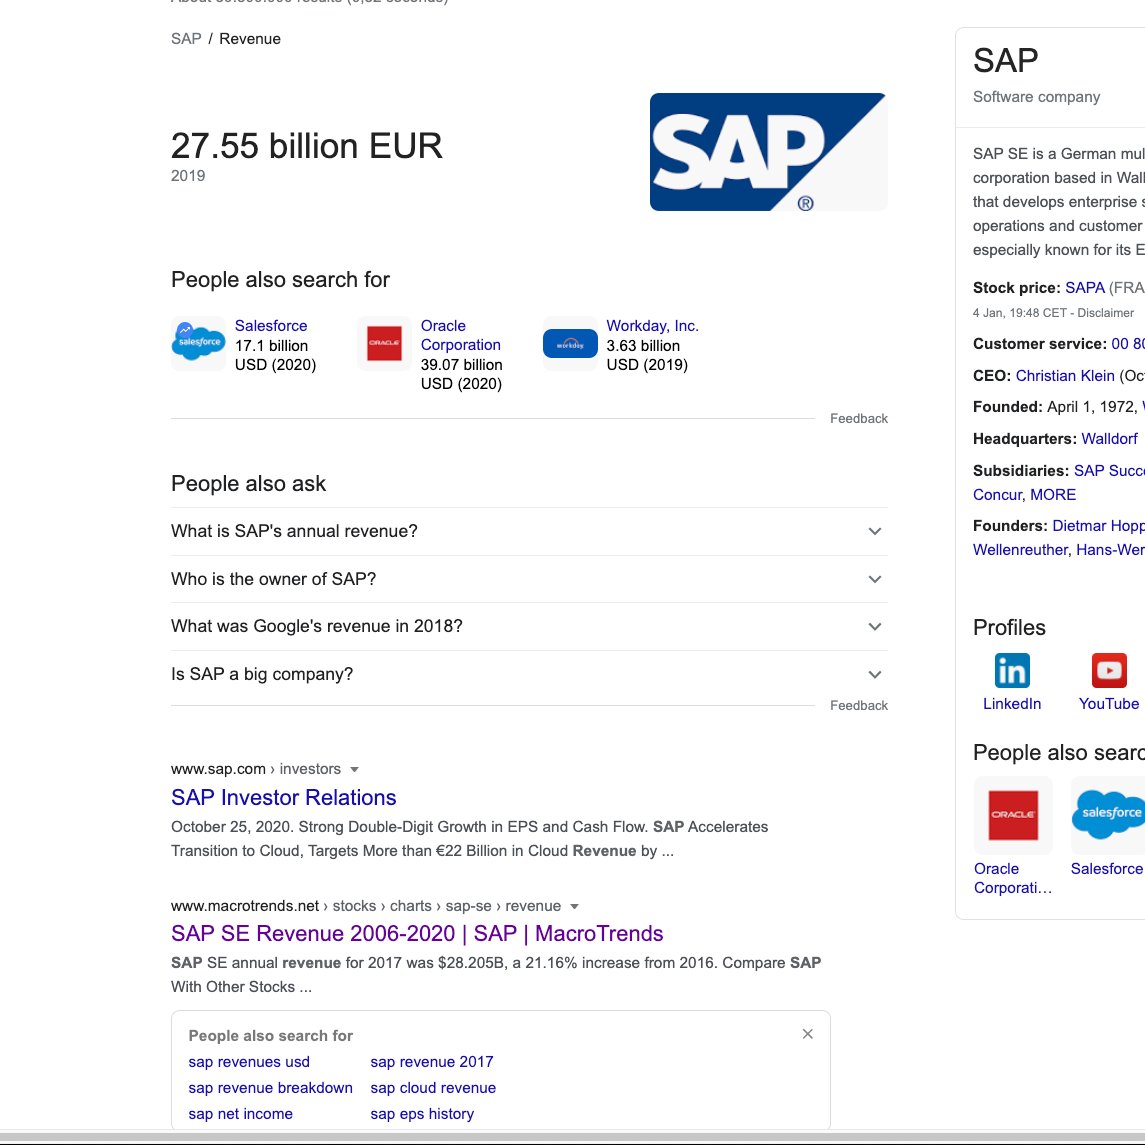Click the Salesforce logo icon in main results
This screenshot has width=1145, height=1145.
pos(199,343)
